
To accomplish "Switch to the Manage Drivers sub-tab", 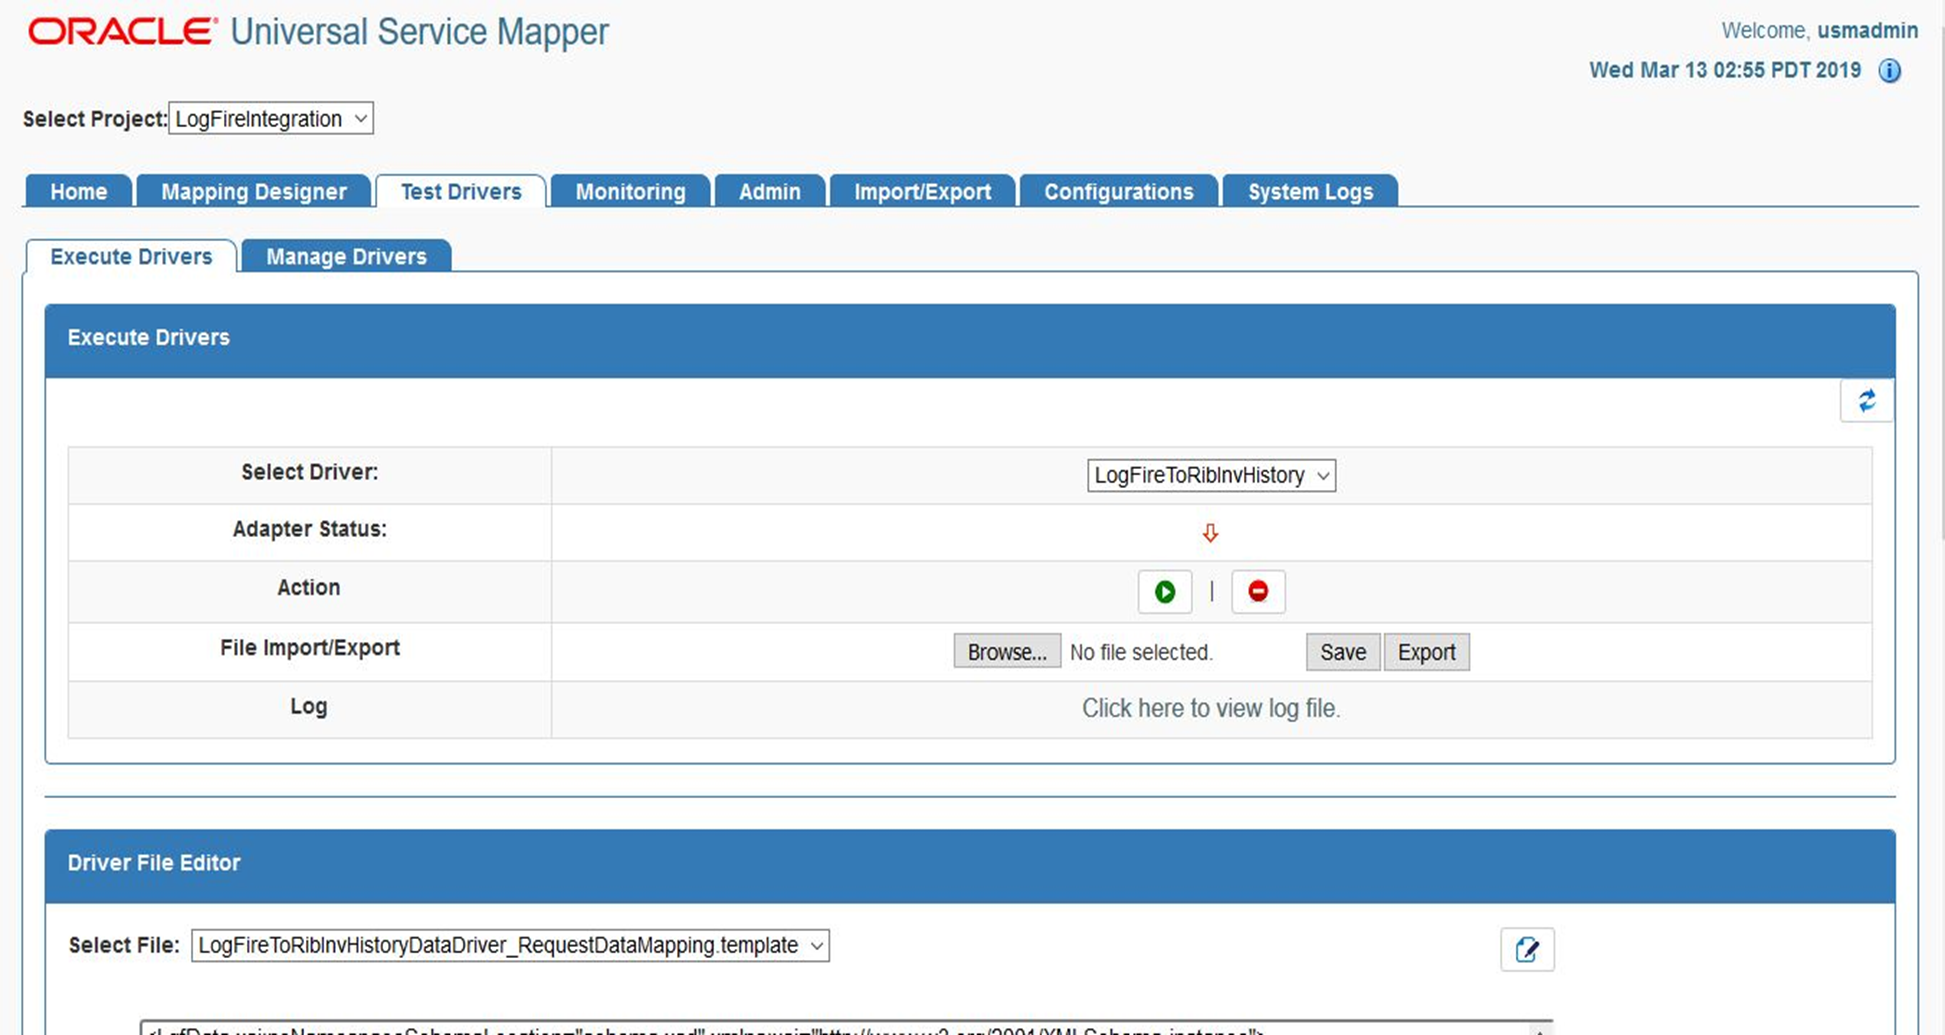I will (346, 256).
